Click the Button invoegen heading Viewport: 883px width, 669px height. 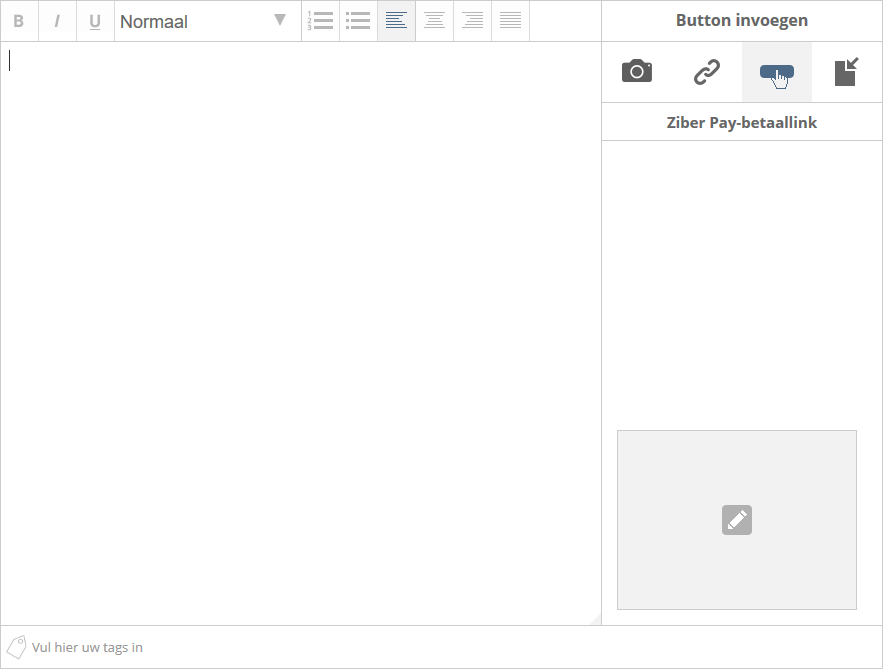point(742,20)
